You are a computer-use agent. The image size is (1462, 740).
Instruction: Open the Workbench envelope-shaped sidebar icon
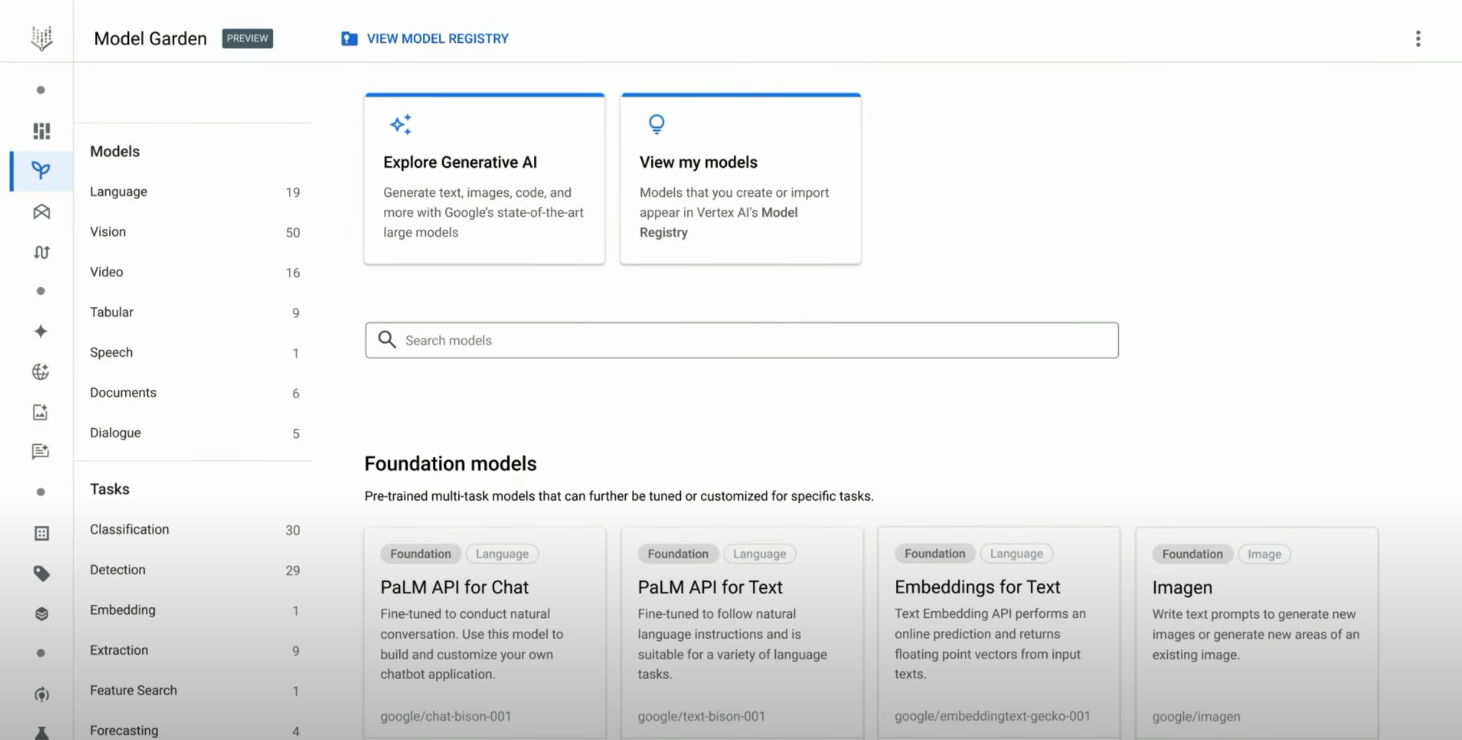pos(41,212)
